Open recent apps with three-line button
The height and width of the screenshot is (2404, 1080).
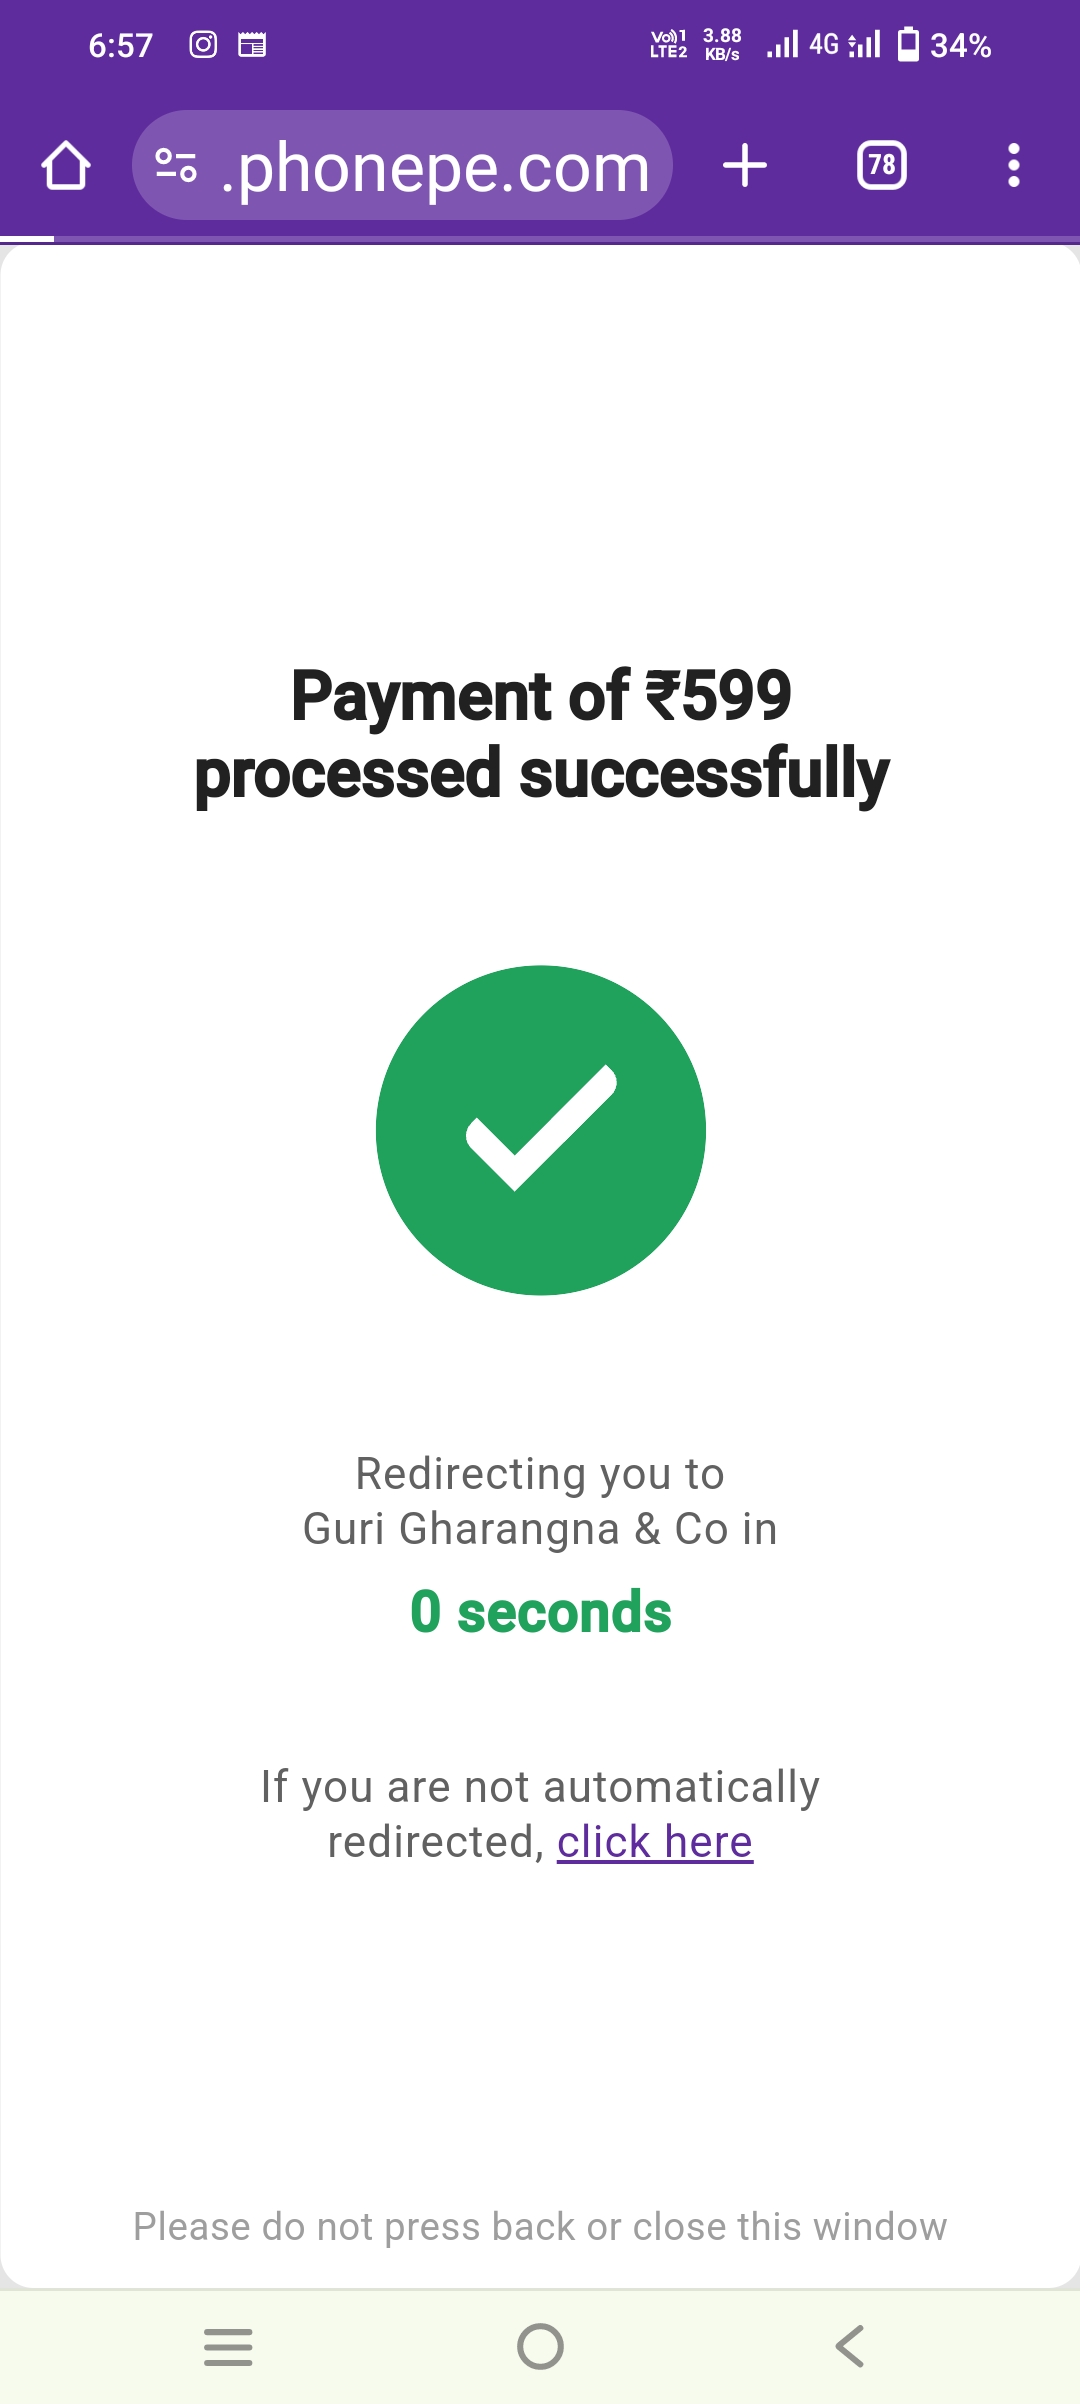pos(228,2346)
